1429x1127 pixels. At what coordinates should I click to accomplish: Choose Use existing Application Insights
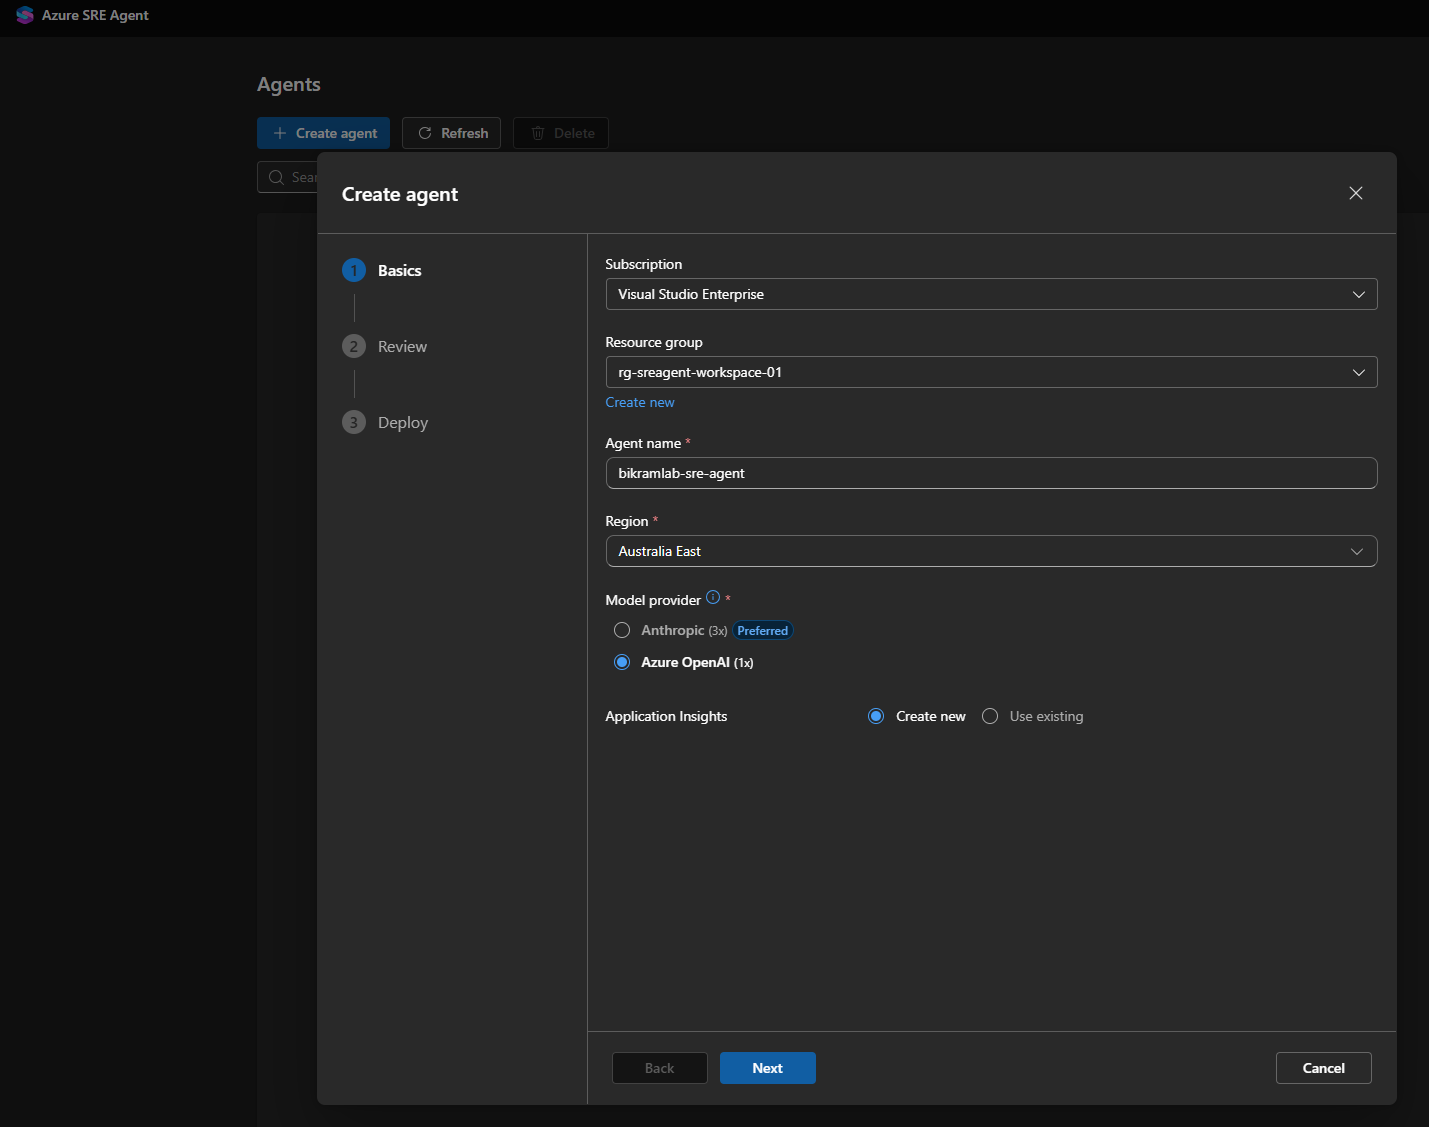tap(990, 716)
